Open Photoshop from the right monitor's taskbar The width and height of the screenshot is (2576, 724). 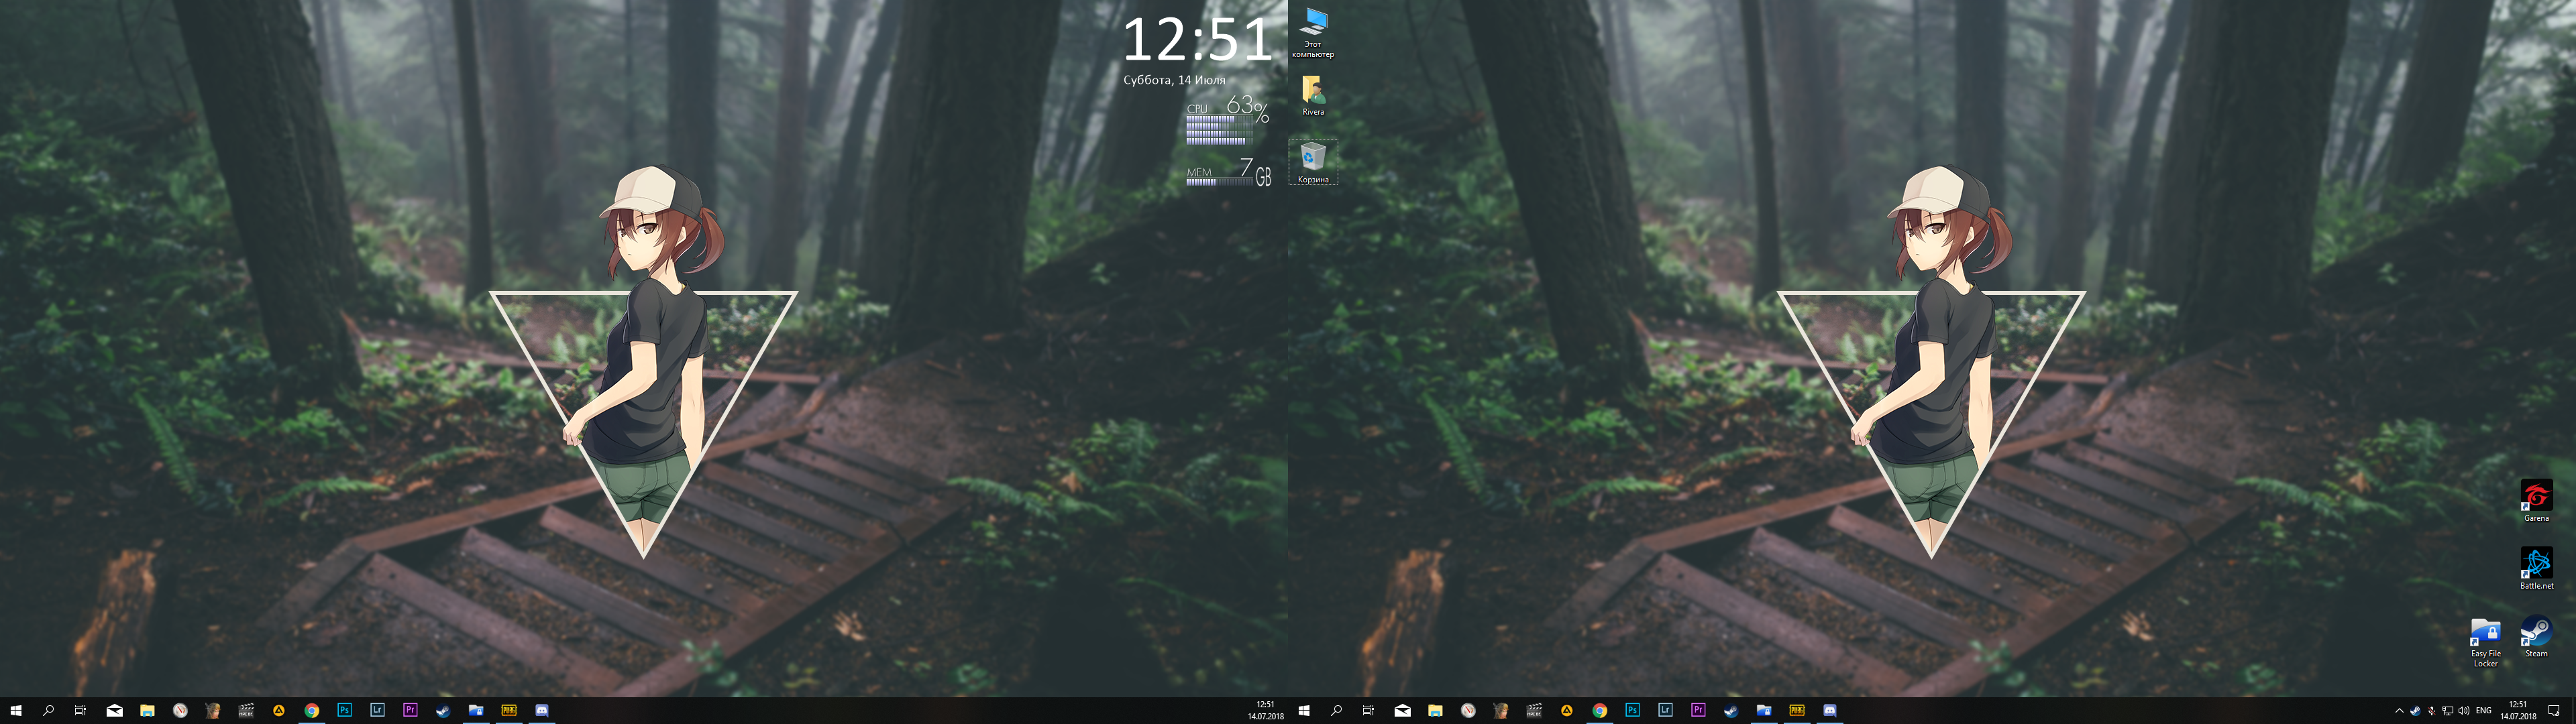[1632, 711]
